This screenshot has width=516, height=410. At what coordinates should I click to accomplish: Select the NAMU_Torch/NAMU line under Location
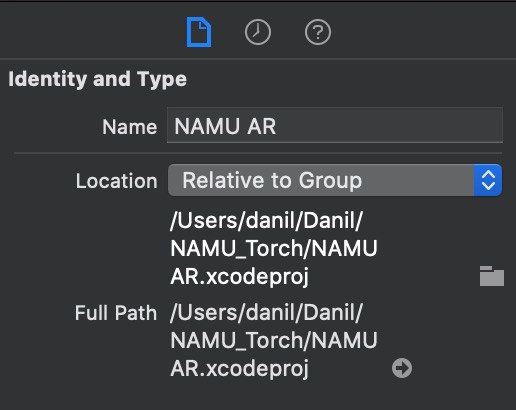pyautogui.click(x=274, y=248)
